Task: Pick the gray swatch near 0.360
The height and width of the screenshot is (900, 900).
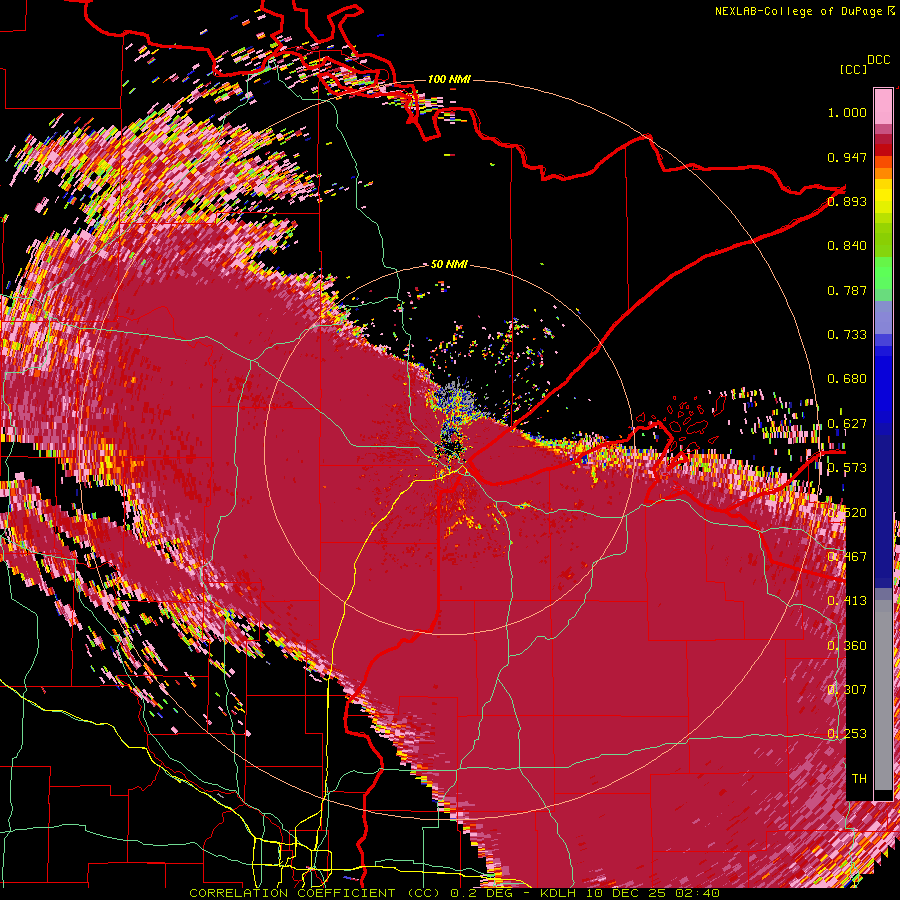Action: tap(883, 695)
